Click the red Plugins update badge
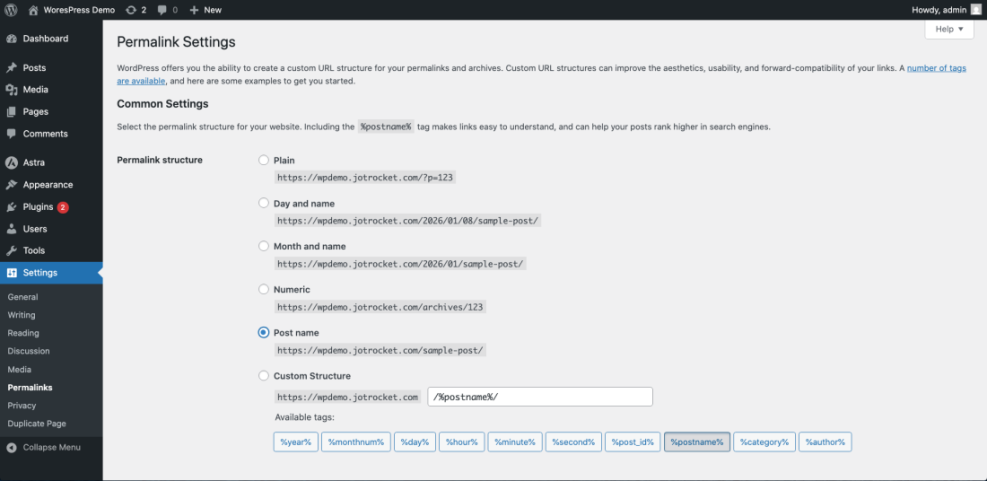This screenshot has height=481, width=987. (x=62, y=207)
